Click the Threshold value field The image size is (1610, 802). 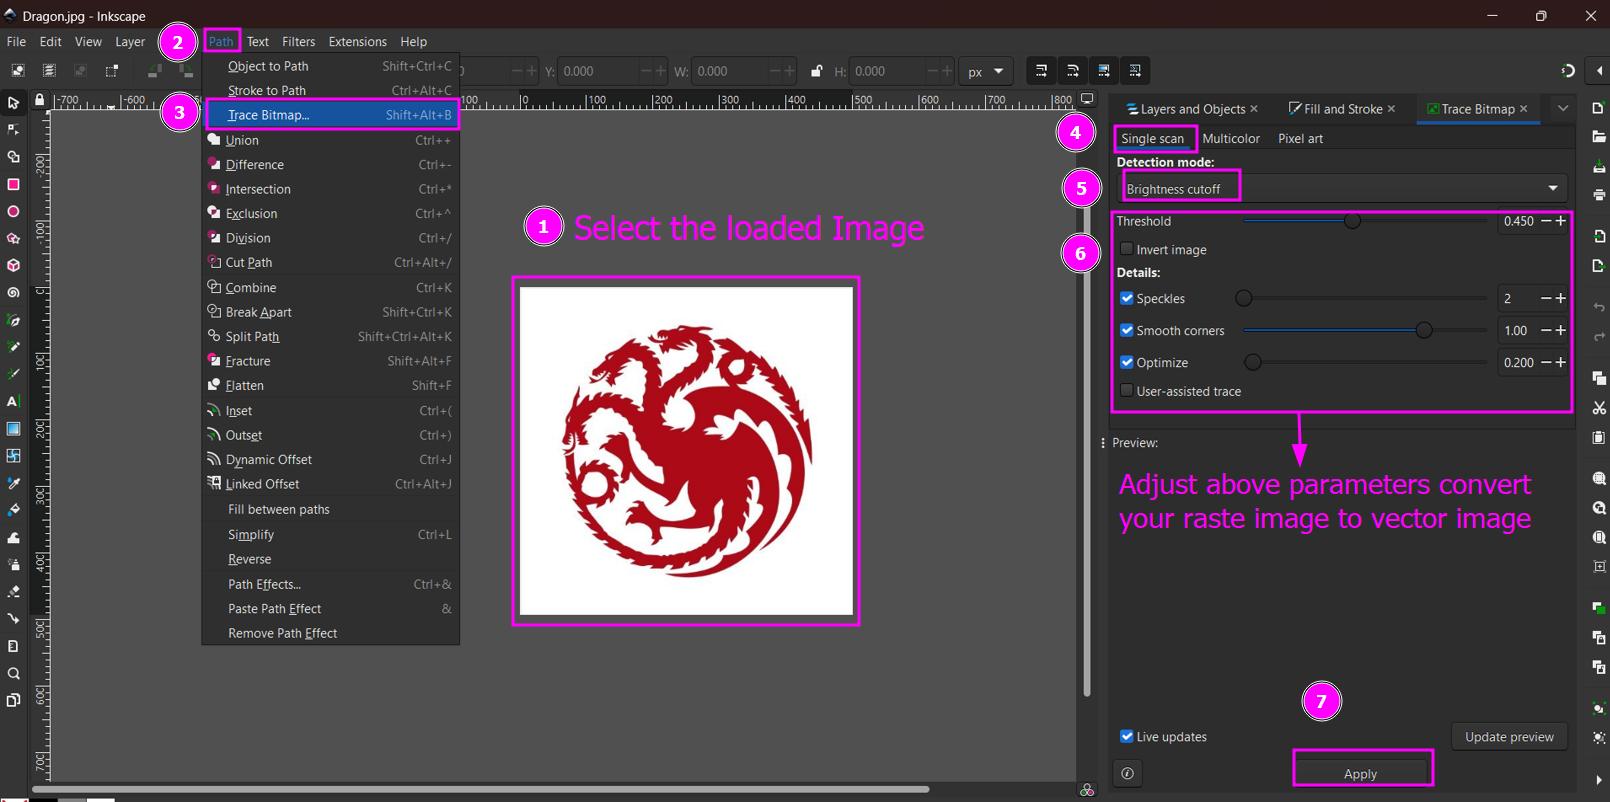[x=1518, y=221]
